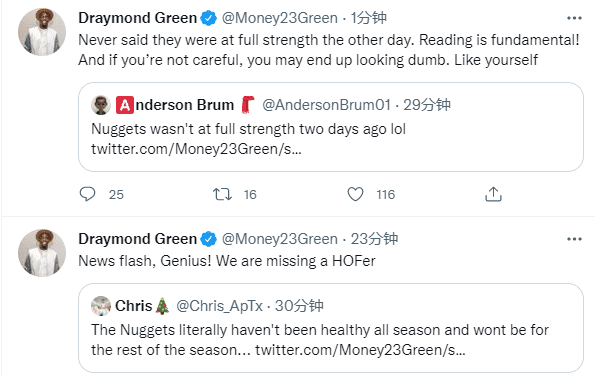The width and height of the screenshot is (595, 376).
Task: Click the Anderson Brum display name
Action: (175, 105)
